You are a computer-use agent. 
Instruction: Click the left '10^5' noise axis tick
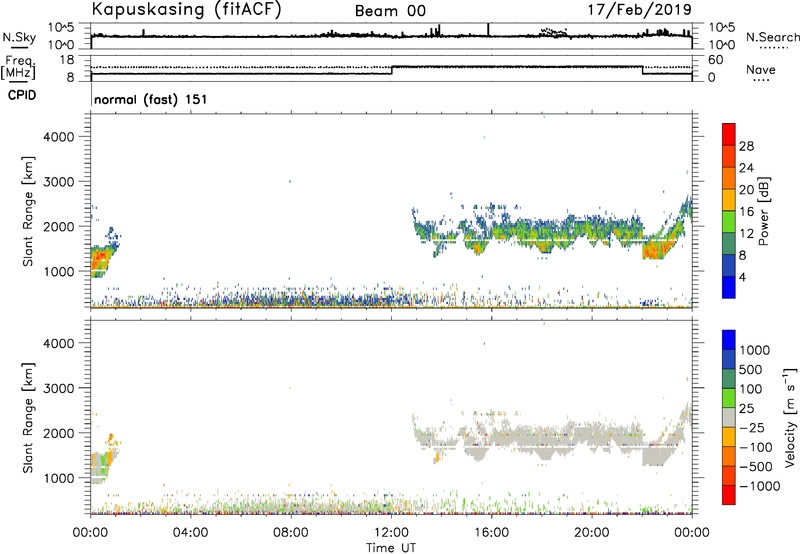[61, 27]
